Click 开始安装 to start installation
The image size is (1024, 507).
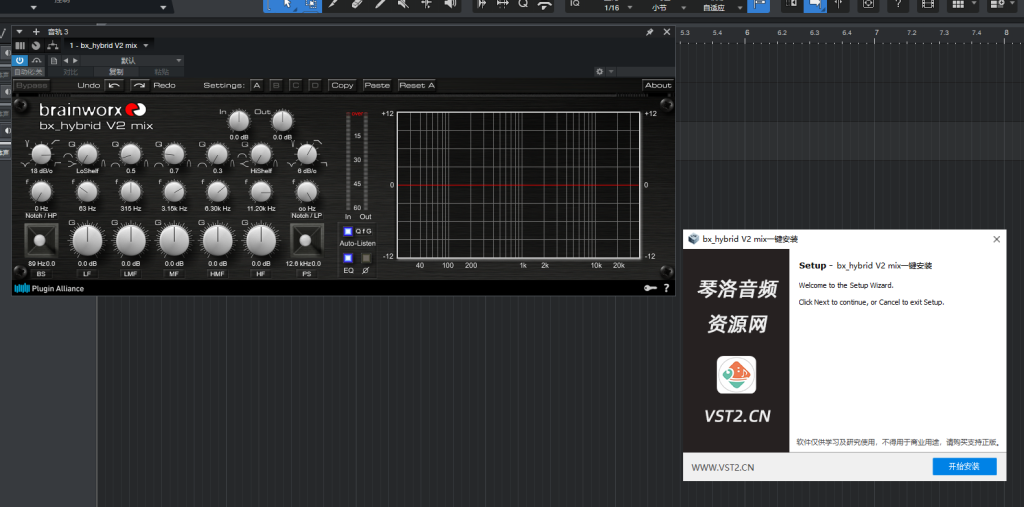click(965, 466)
